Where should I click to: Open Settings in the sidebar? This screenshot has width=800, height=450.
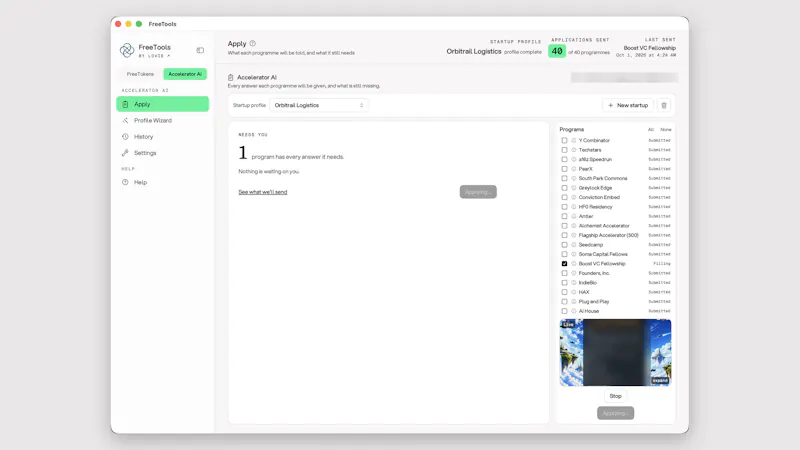click(162, 153)
